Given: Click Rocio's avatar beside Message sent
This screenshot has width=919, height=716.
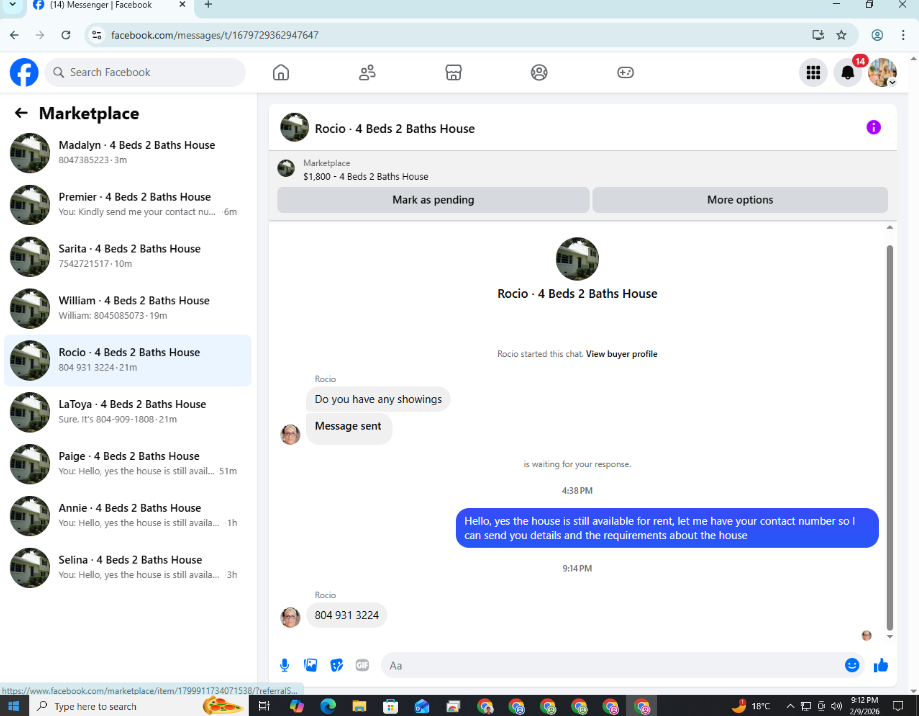Looking at the screenshot, I should tap(290, 434).
